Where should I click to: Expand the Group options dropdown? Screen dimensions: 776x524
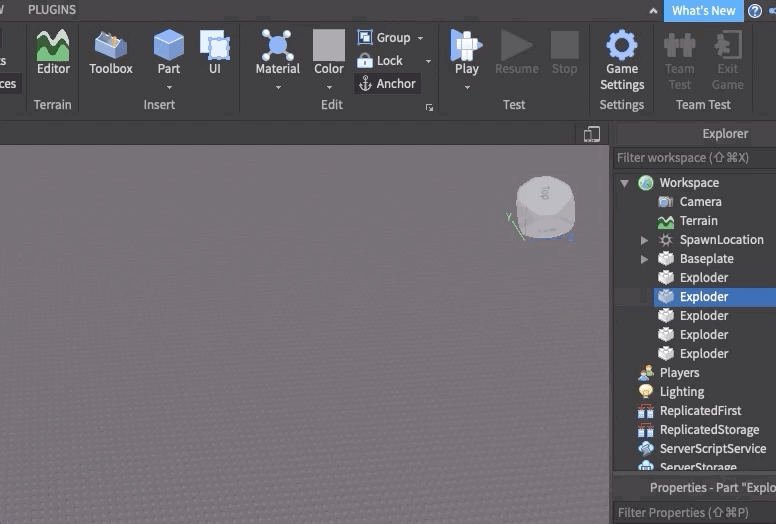pos(420,38)
